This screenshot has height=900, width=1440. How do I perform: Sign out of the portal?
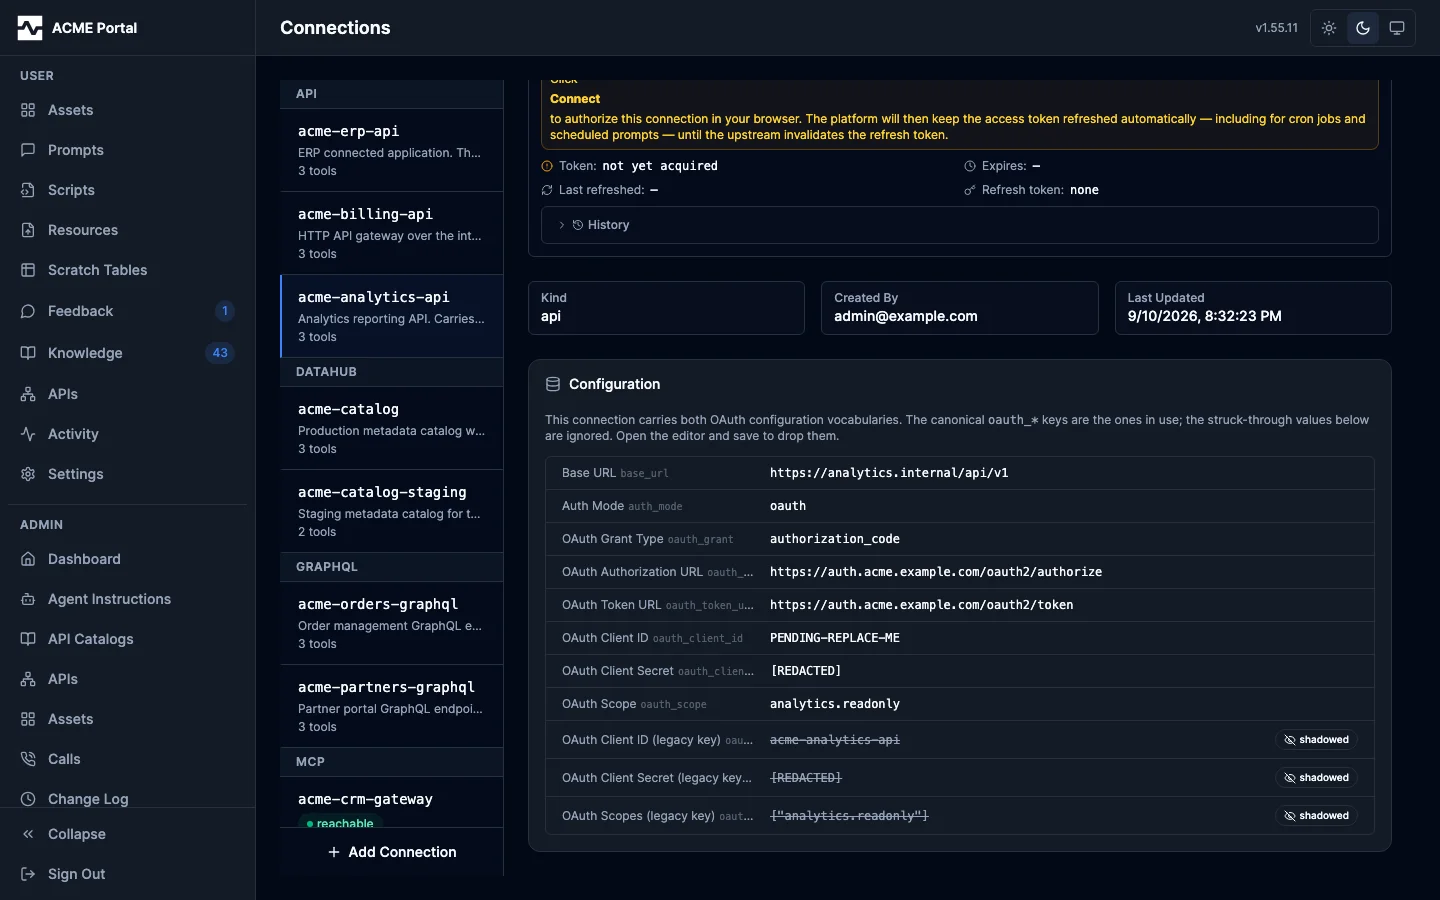(x=128, y=874)
